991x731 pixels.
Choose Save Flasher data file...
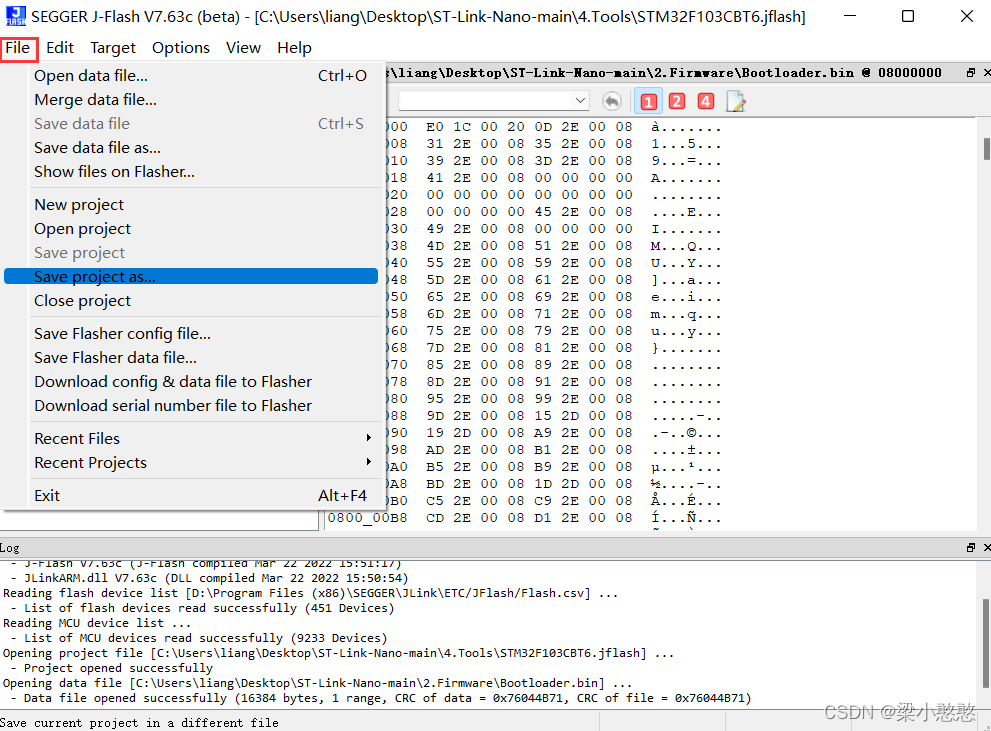191,358
